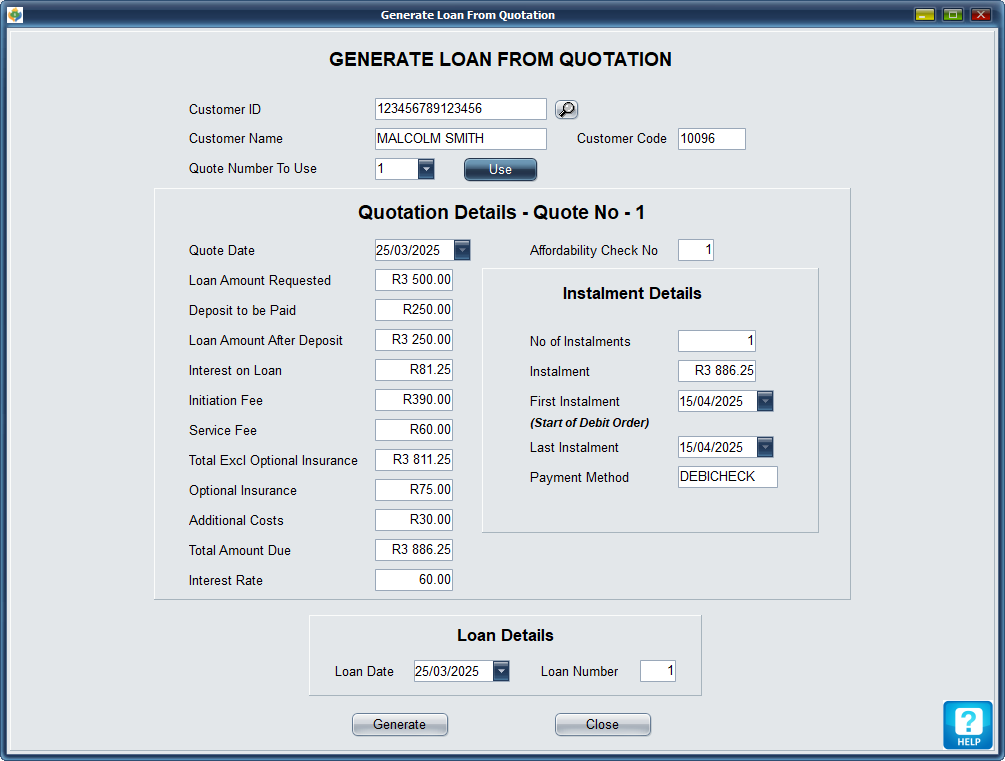Click the Close button
This screenshot has width=1005, height=761.
pos(603,725)
